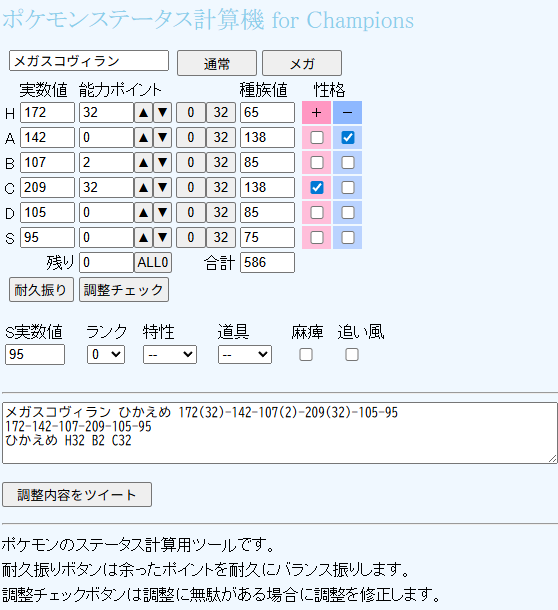The image size is (558, 610).
Task: Check the A plus nature checkbox
Action: (317, 137)
